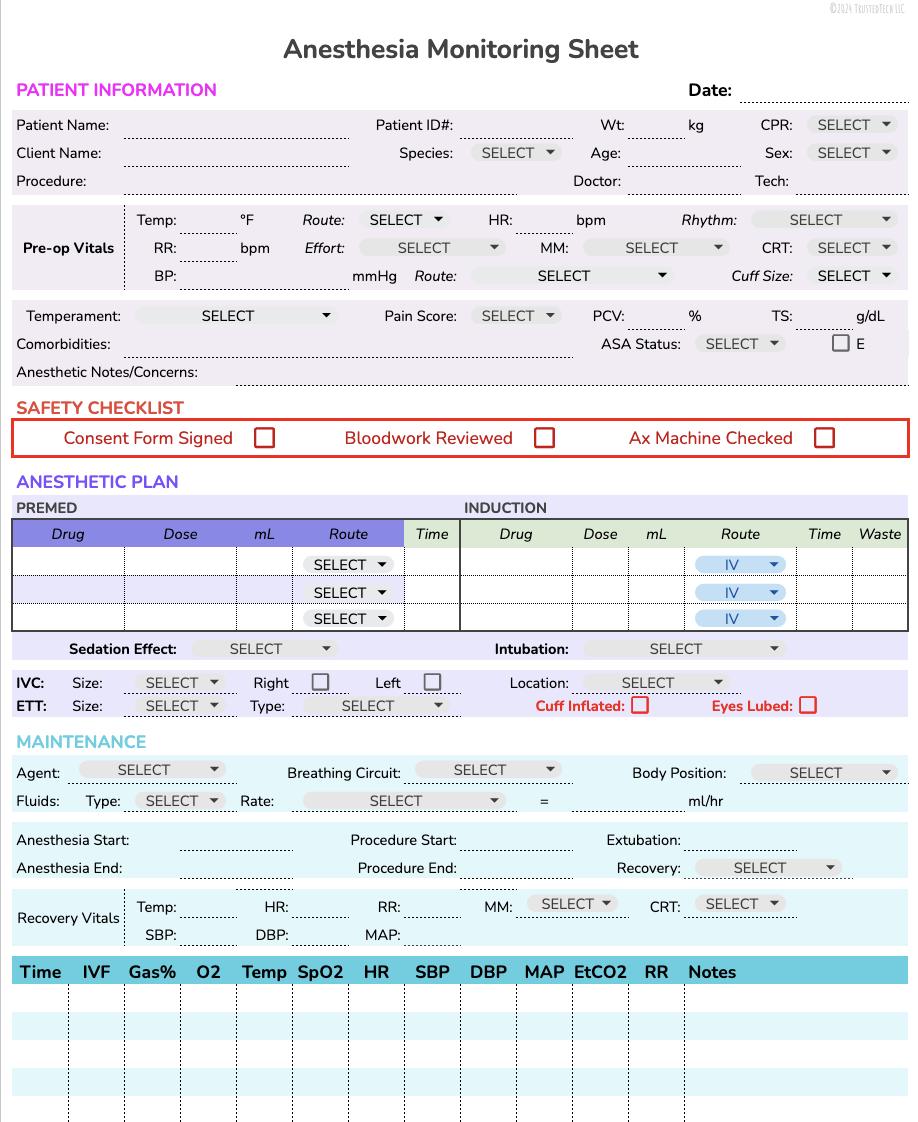Mark Ax Machine Checked
The height and width of the screenshot is (1122, 918).
pos(824,438)
